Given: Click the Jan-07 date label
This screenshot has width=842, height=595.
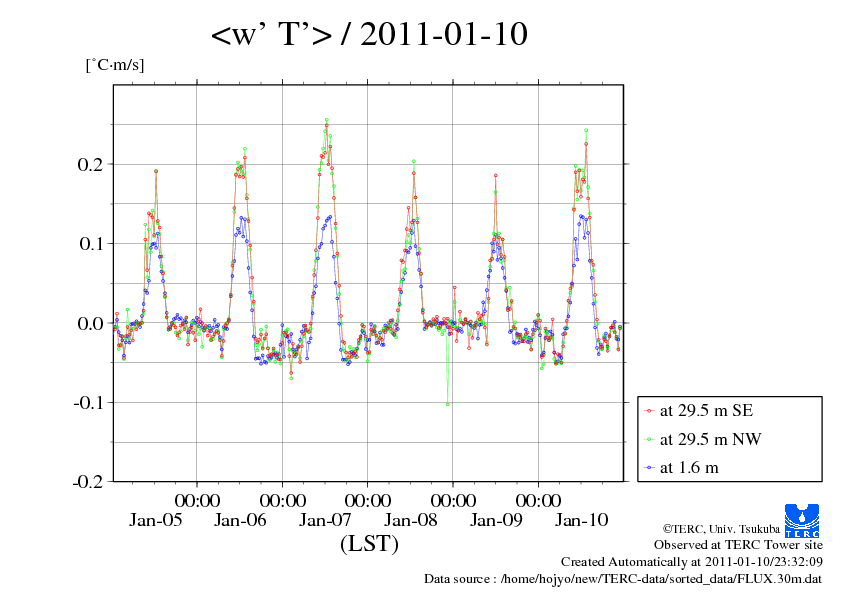Looking at the screenshot, I should pyautogui.click(x=325, y=520).
